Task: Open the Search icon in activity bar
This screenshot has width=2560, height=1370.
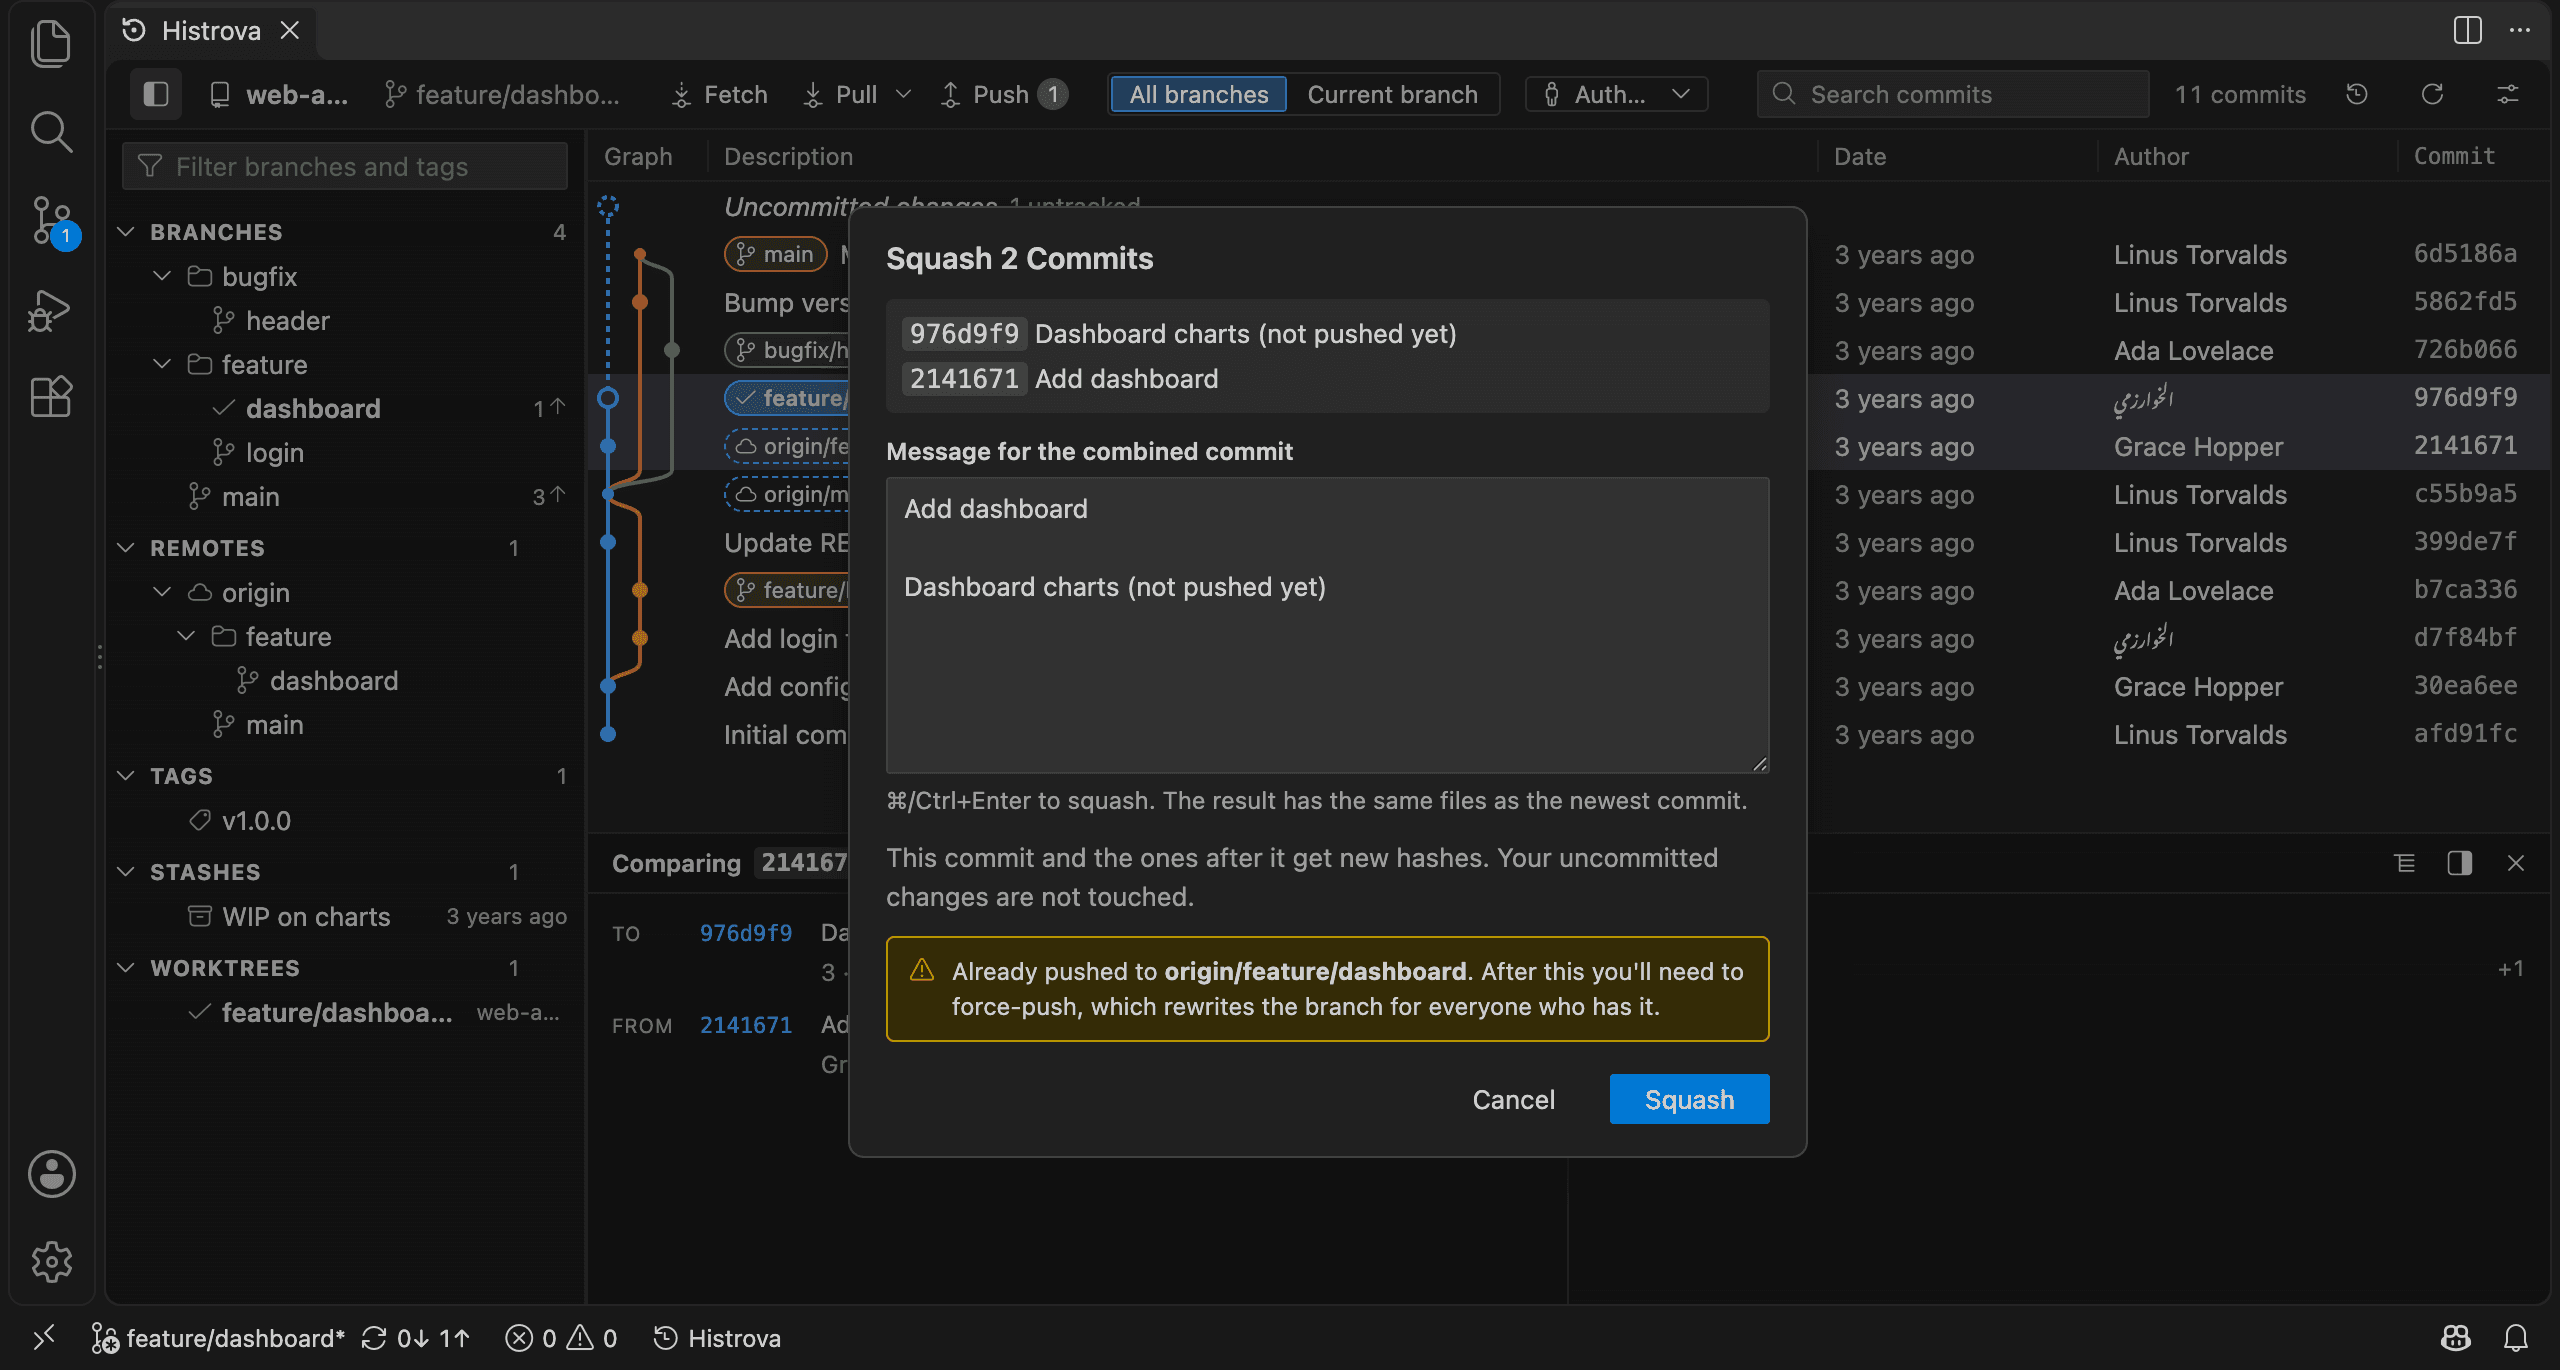Action: (x=51, y=131)
